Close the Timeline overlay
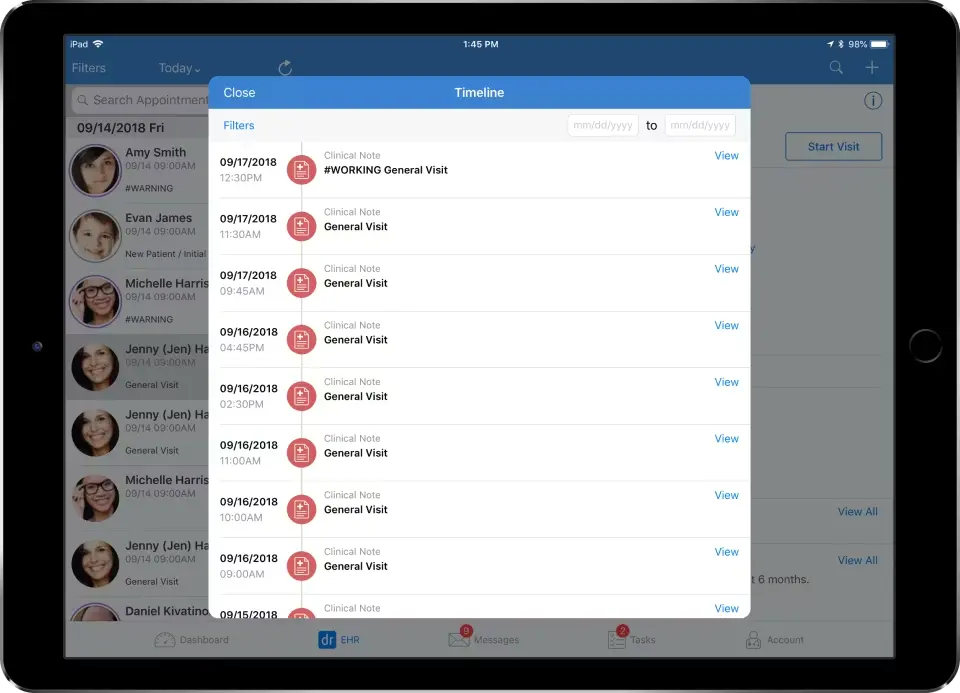This screenshot has height=693, width=960. pyautogui.click(x=239, y=92)
